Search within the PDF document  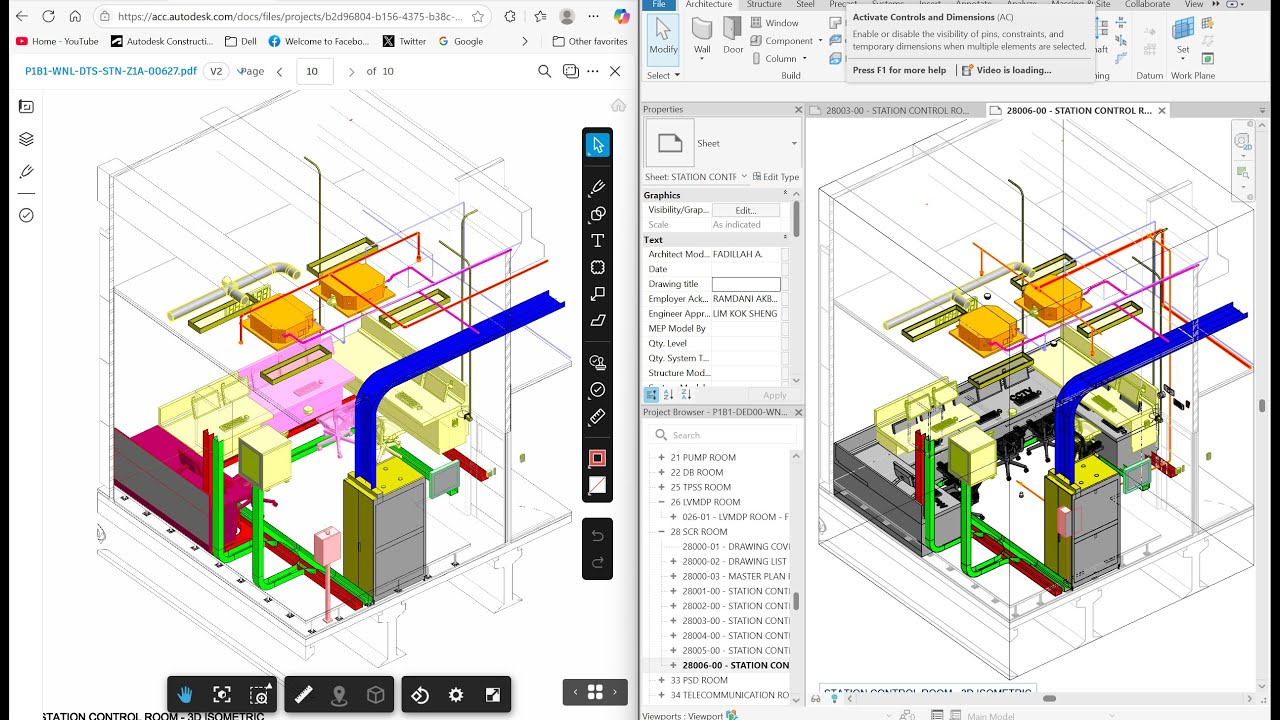[544, 71]
